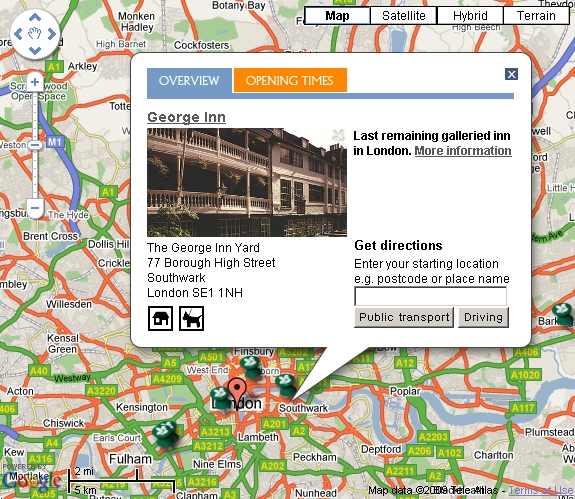Image resolution: width=575 pixels, height=499 pixels.
Task: Click the starting location text field
Action: click(x=431, y=296)
